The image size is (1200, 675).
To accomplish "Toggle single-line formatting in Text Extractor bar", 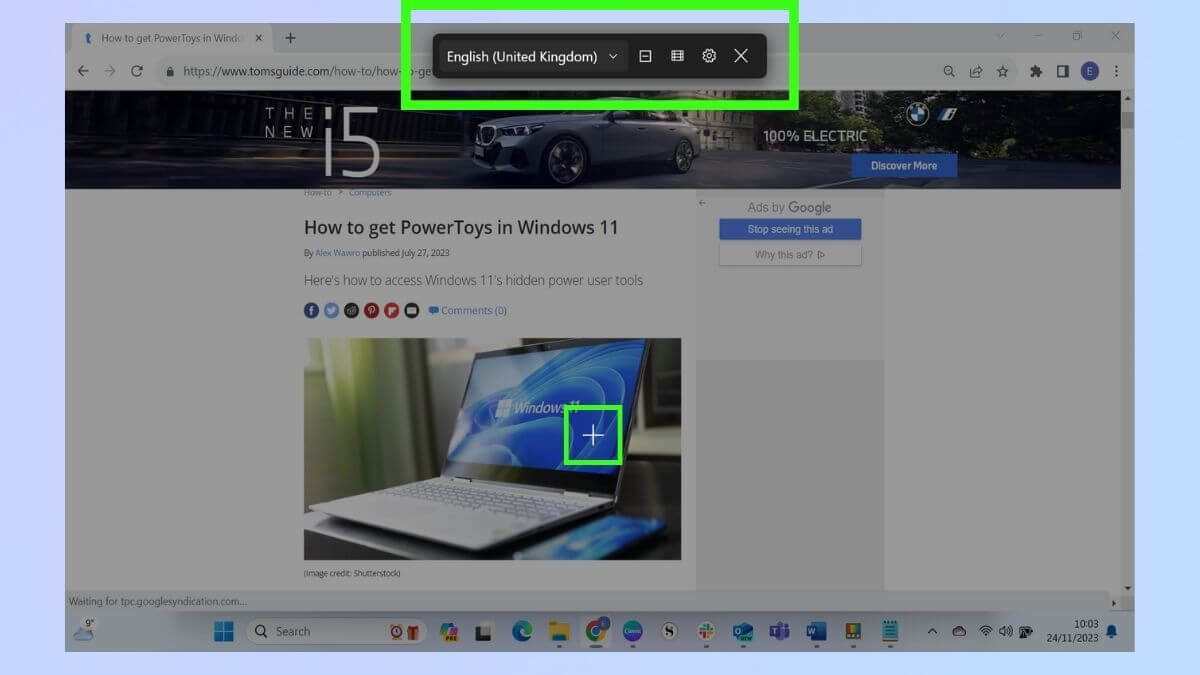I will point(645,56).
